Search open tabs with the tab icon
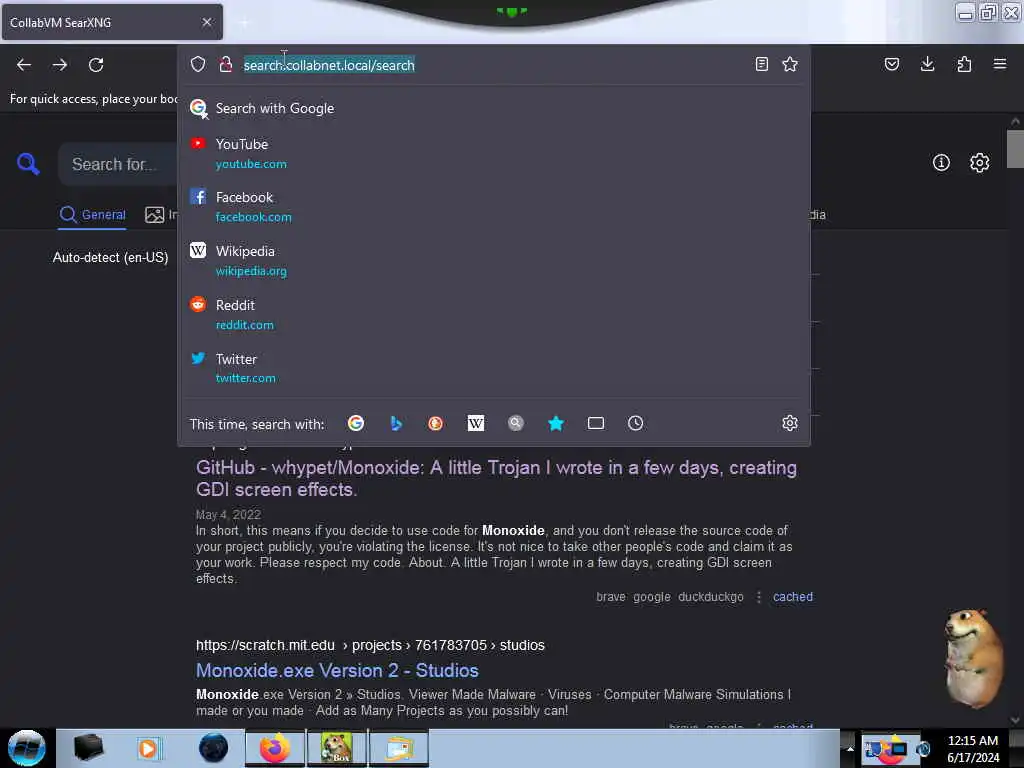Image resolution: width=1024 pixels, height=768 pixels. pos(596,423)
